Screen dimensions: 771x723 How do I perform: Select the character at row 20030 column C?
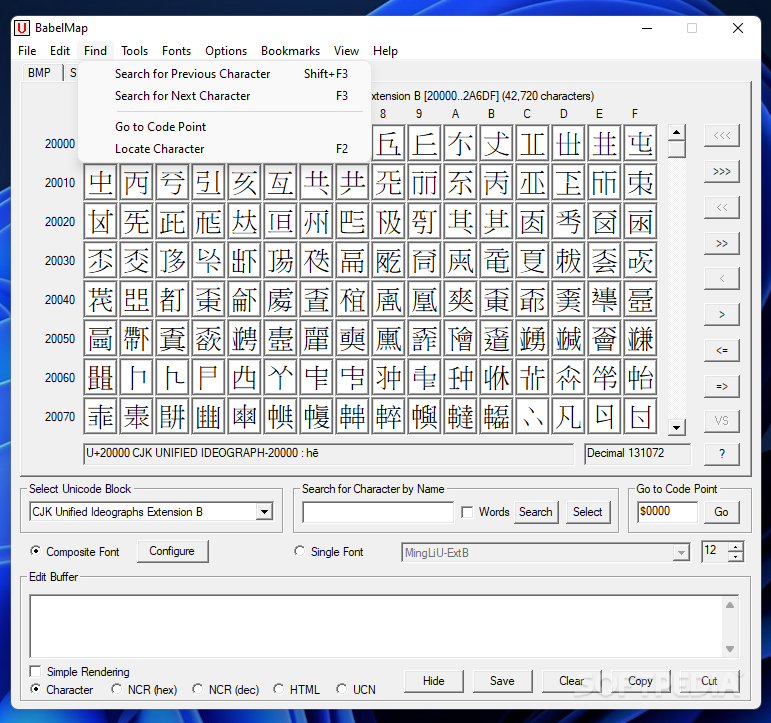click(x=533, y=261)
